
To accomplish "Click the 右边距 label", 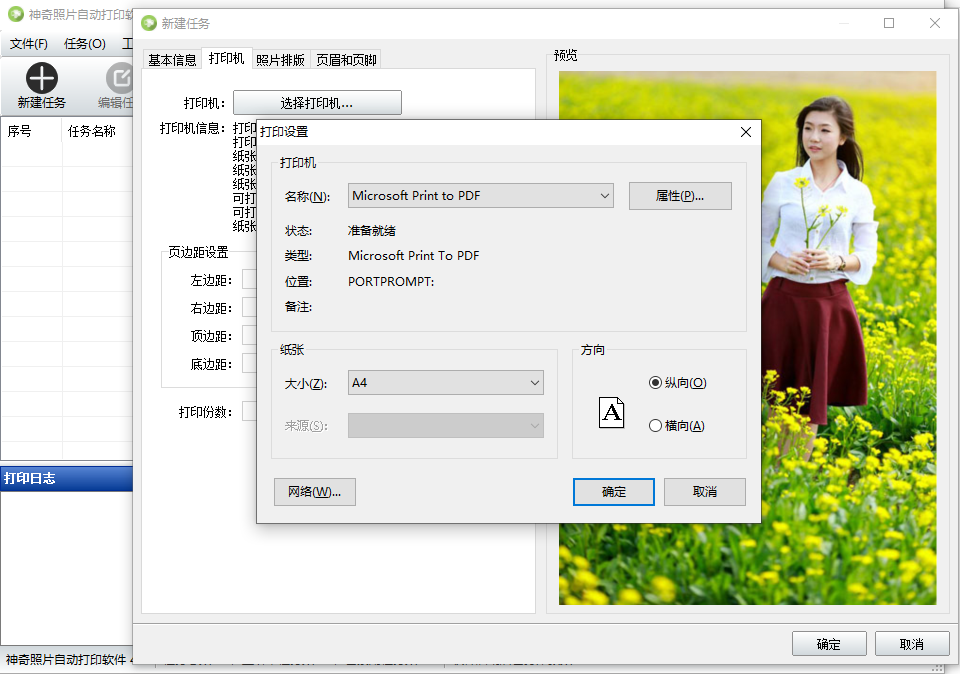I will (x=211, y=308).
